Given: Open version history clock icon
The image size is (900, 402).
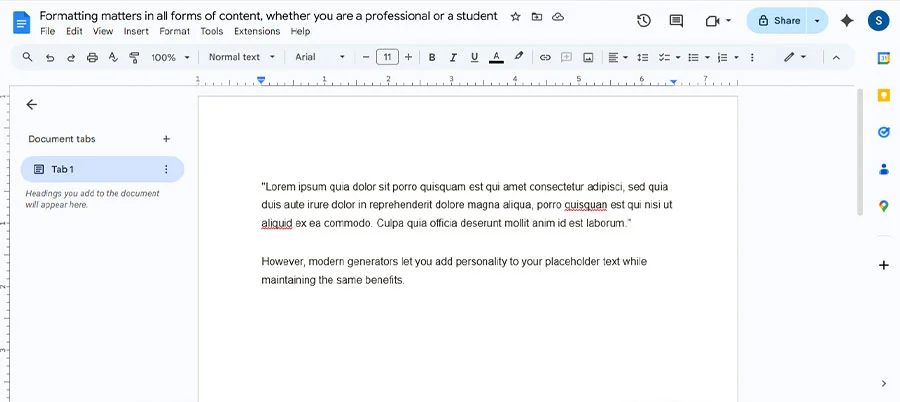Looking at the screenshot, I should (643, 21).
